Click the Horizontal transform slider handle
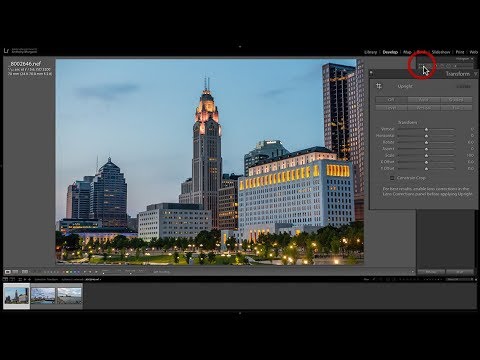The width and height of the screenshot is (480, 360). (x=426, y=136)
